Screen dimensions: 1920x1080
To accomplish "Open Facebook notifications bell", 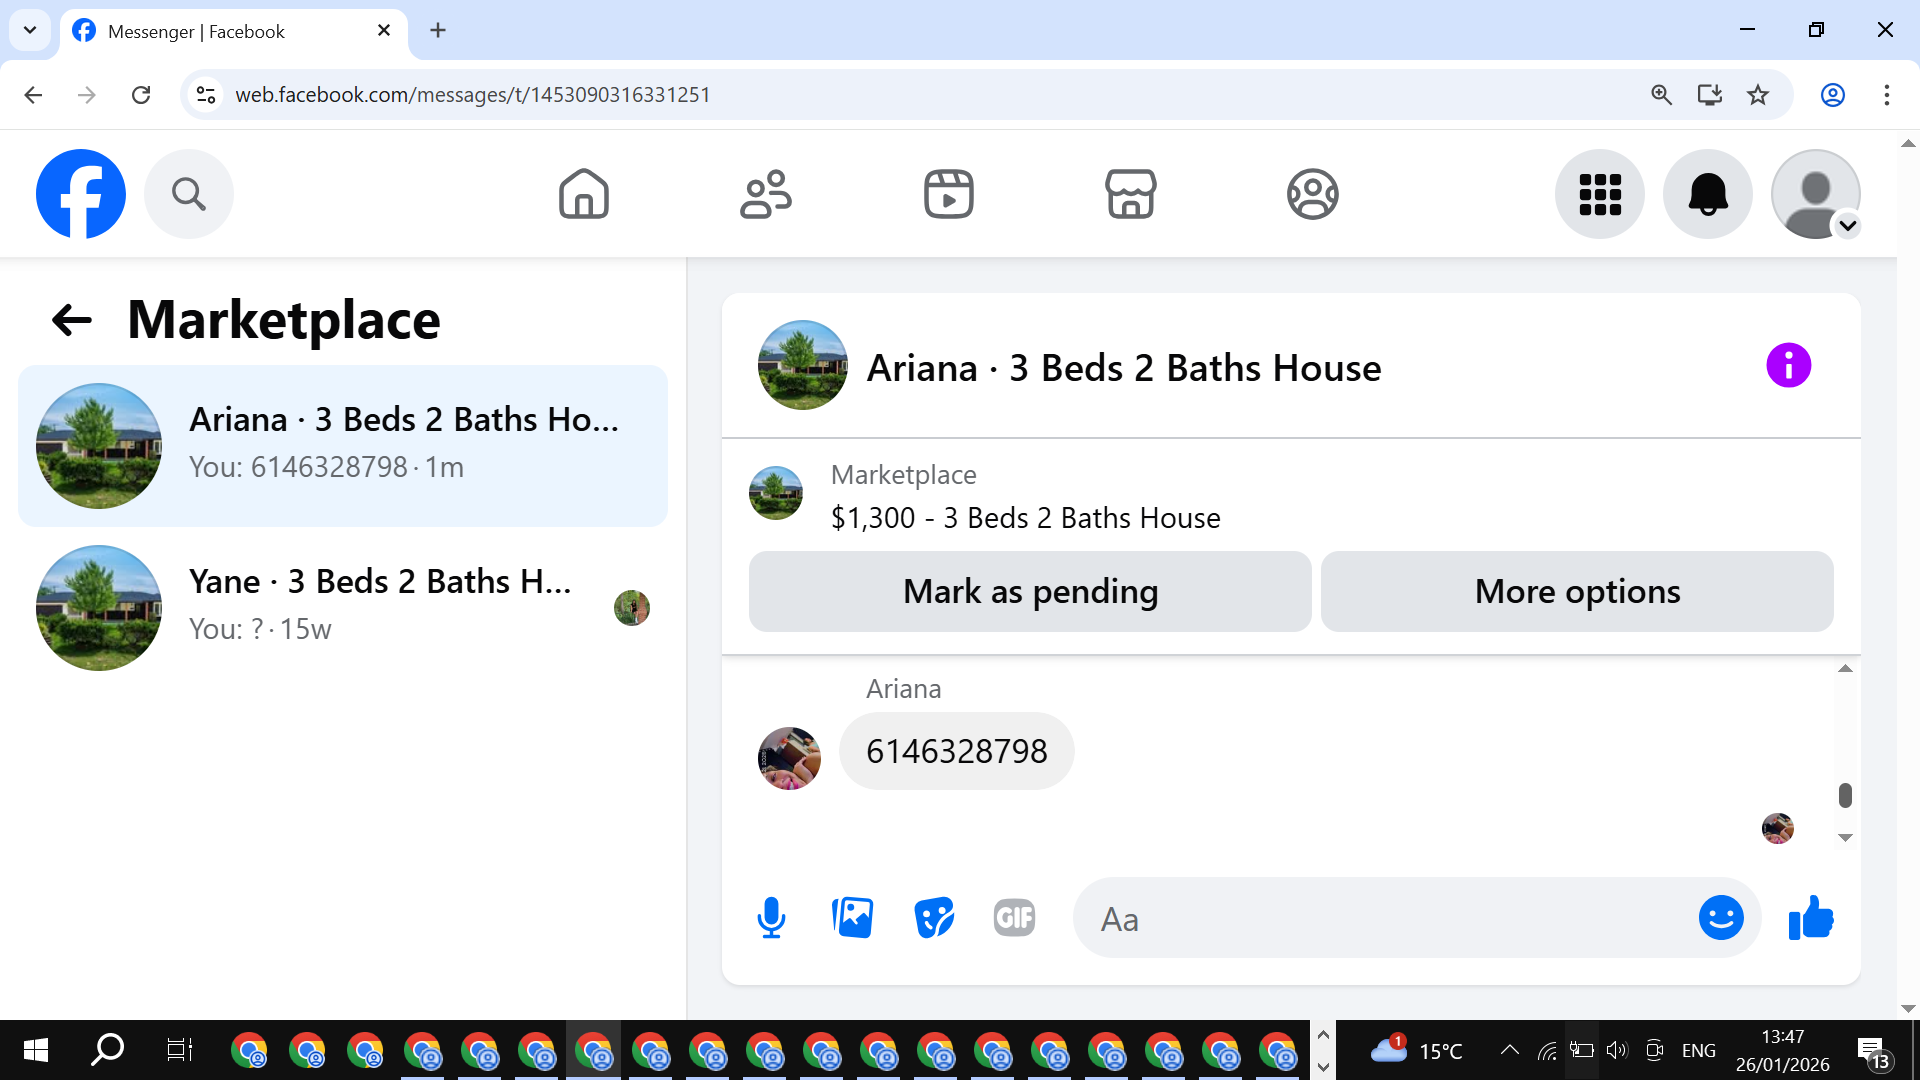I will (1707, 194).
